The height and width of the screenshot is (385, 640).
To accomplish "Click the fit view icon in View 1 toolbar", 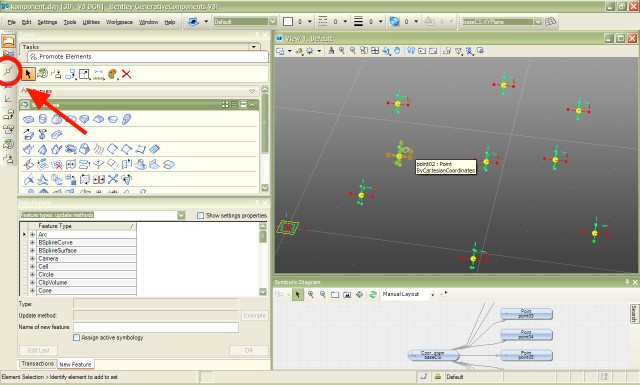I will point(375,51).
